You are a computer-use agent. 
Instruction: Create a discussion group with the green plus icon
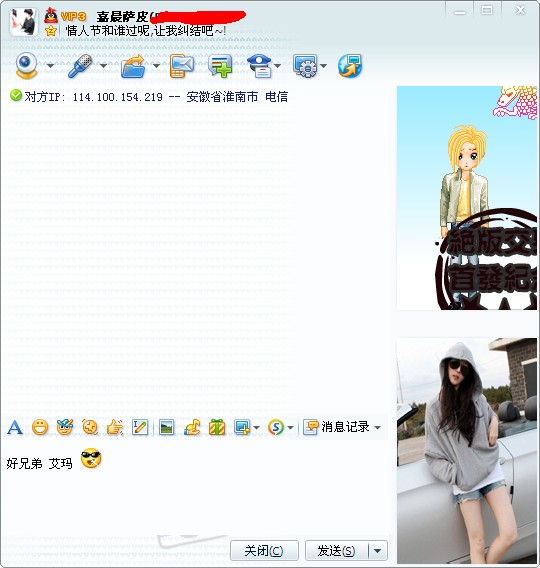tap(221, 66)
